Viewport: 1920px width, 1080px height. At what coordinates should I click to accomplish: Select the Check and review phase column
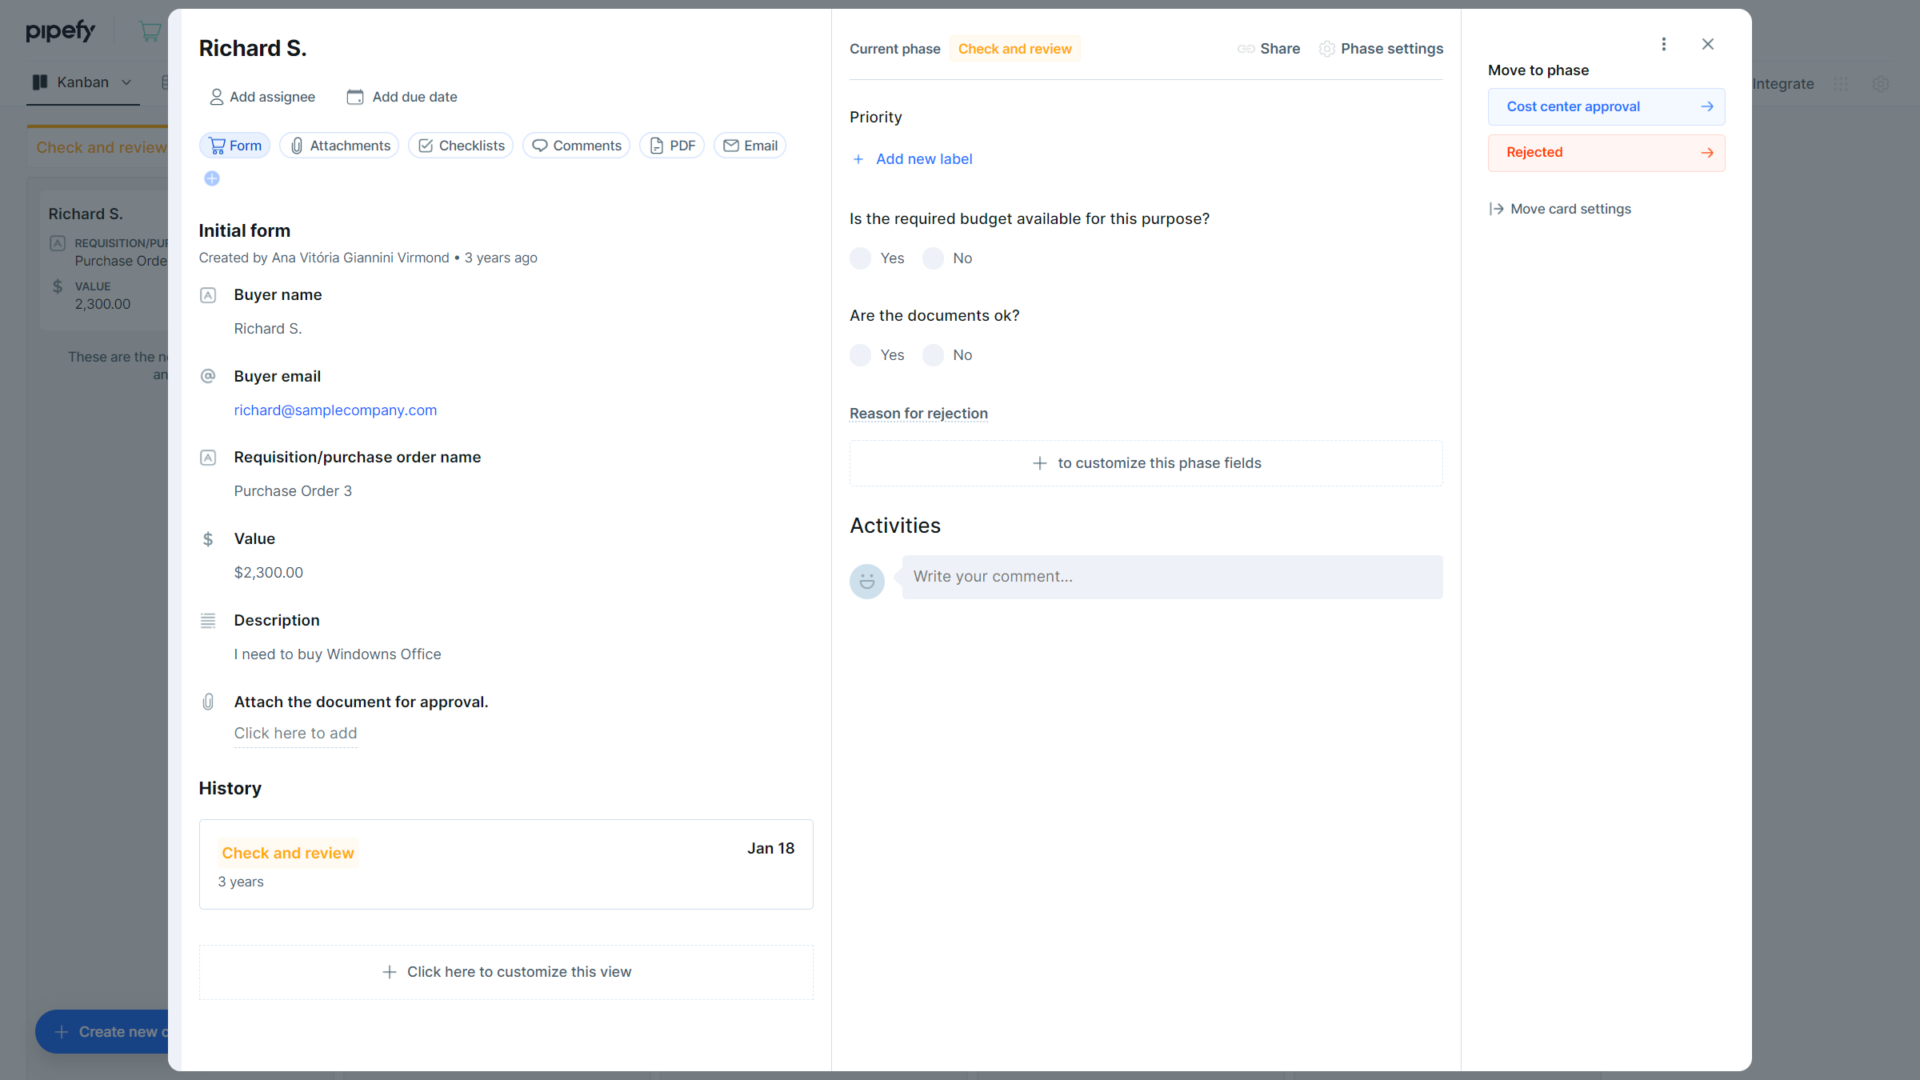coord(100,147)
